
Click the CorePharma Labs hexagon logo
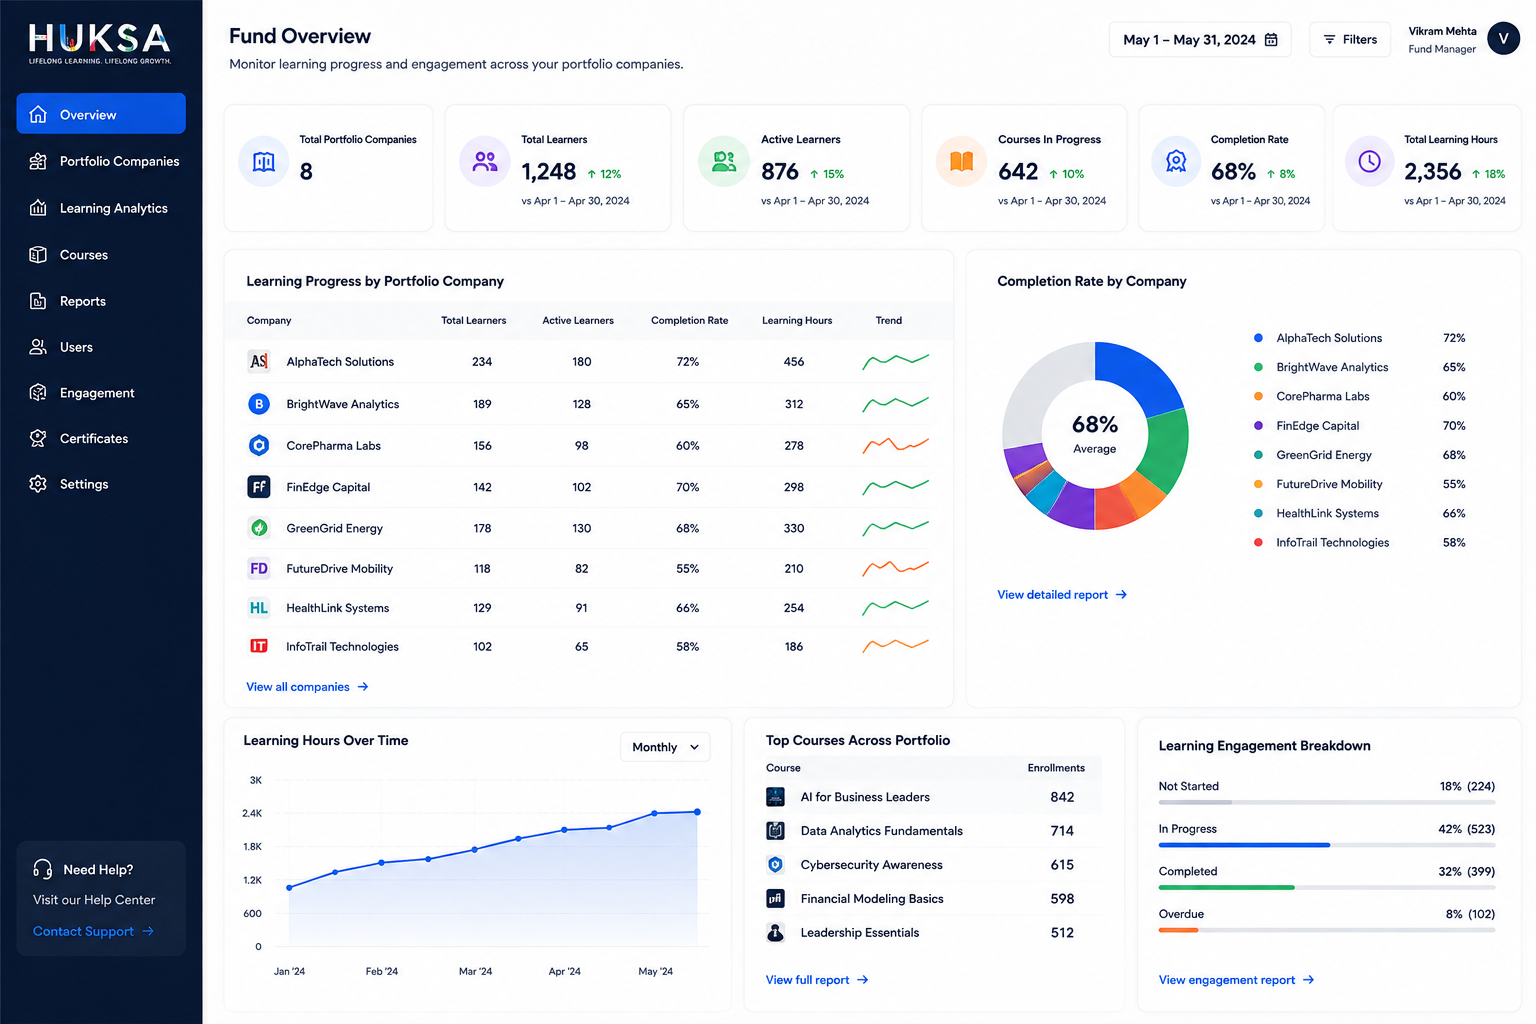click(x=259, y=445)
